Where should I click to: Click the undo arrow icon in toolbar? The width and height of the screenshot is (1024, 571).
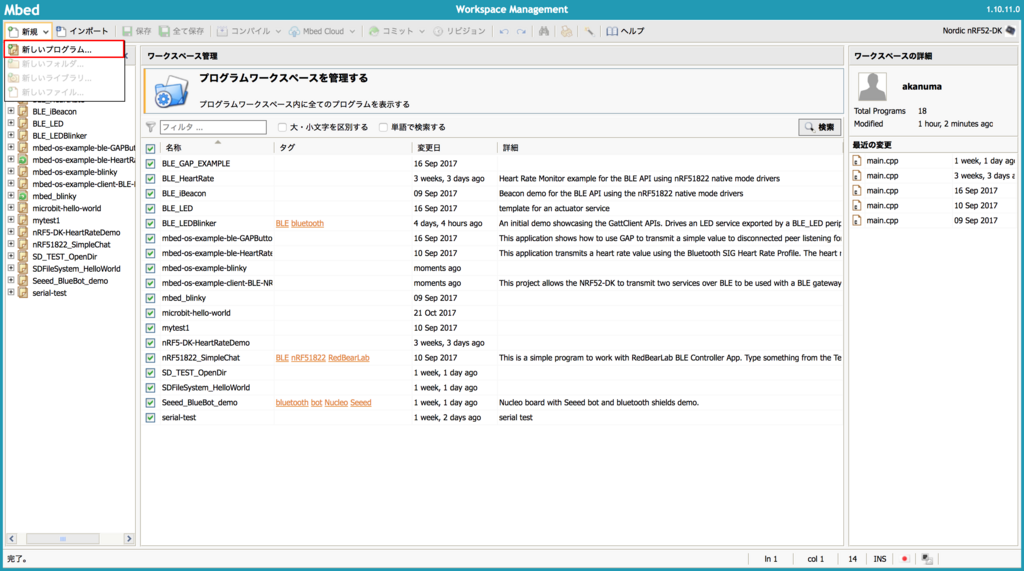[504, 31]
